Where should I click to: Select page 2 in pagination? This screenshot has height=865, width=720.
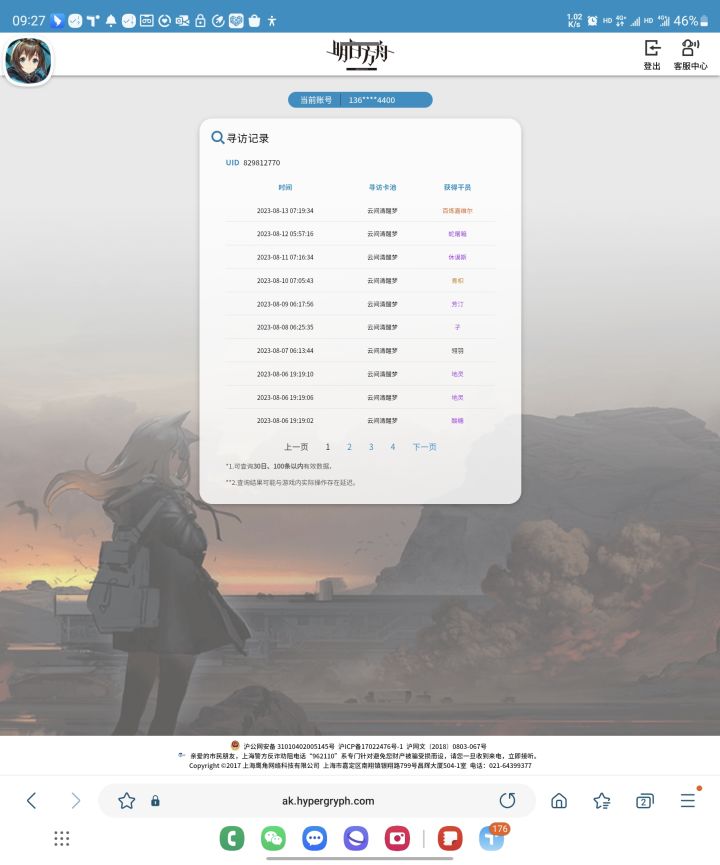point(349,447)
